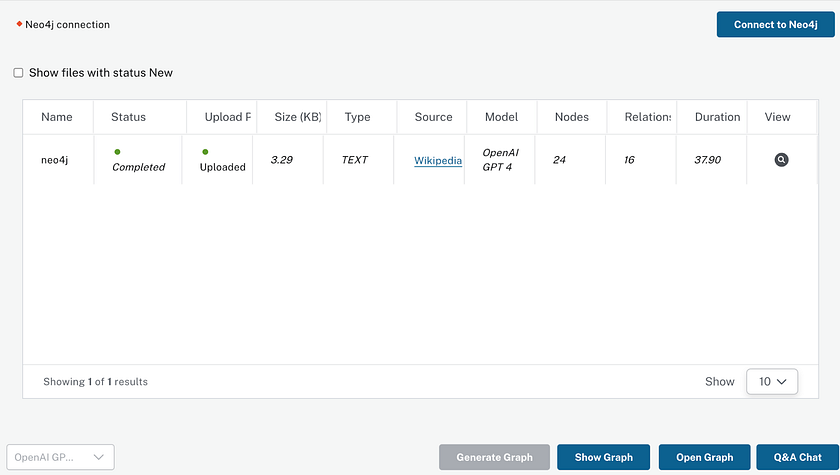Click the red Neo4j connection status indicator

point(19,24)
